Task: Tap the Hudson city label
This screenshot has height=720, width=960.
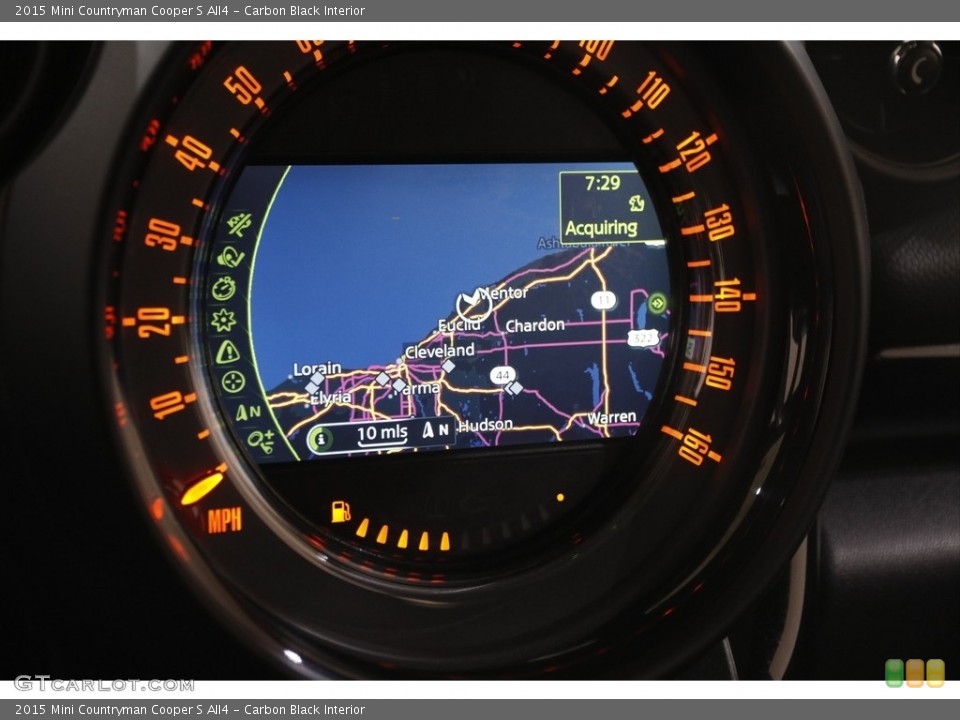Action: [486, 424]
